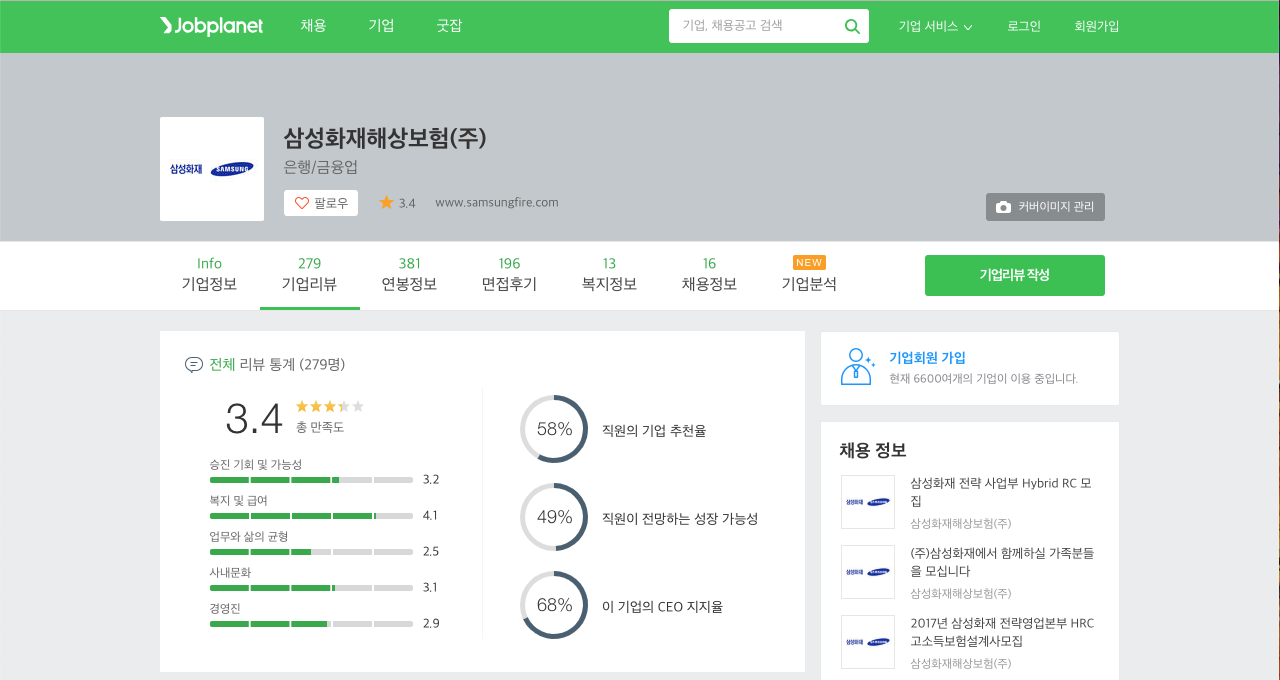Click the 직원이 전망하는 성장 가능성 label
This screenshot has height=680, width=1280.
tap(680, 518)
